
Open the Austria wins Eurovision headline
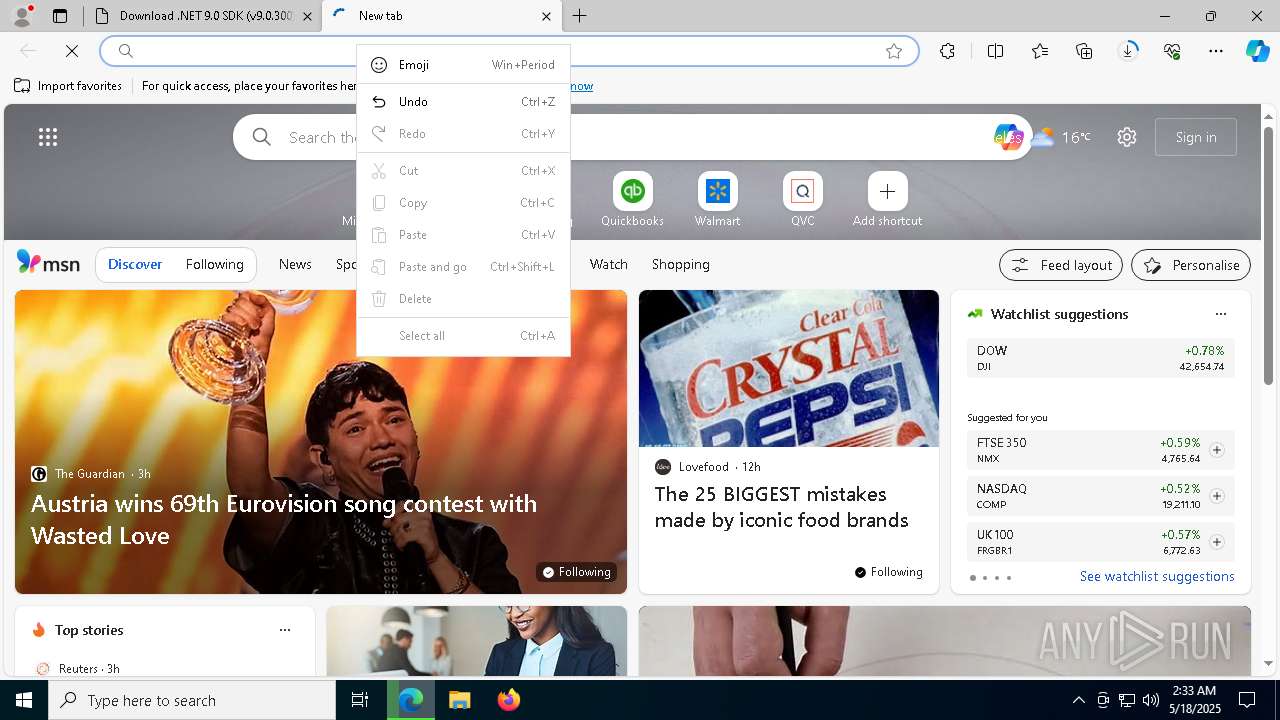[x=284, y=520]
